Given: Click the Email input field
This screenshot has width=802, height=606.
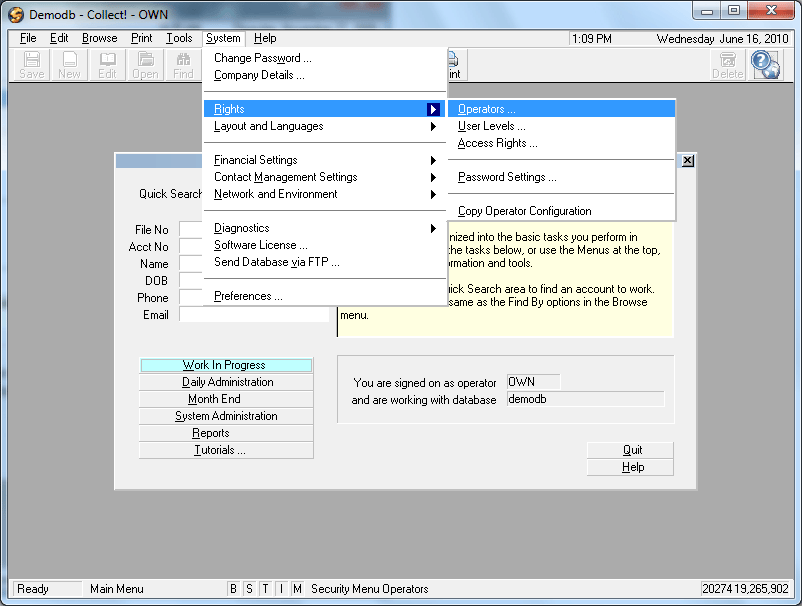Looking at the screenshot, I should (254, 315).
